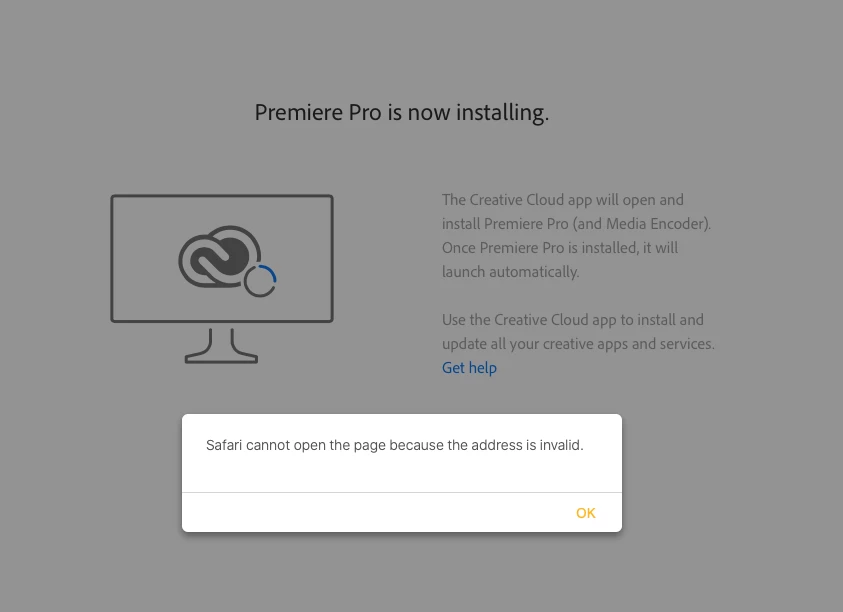843x612 pixels.
Task: Click the 'update all your creative apps' line
Action: (578, 344)
